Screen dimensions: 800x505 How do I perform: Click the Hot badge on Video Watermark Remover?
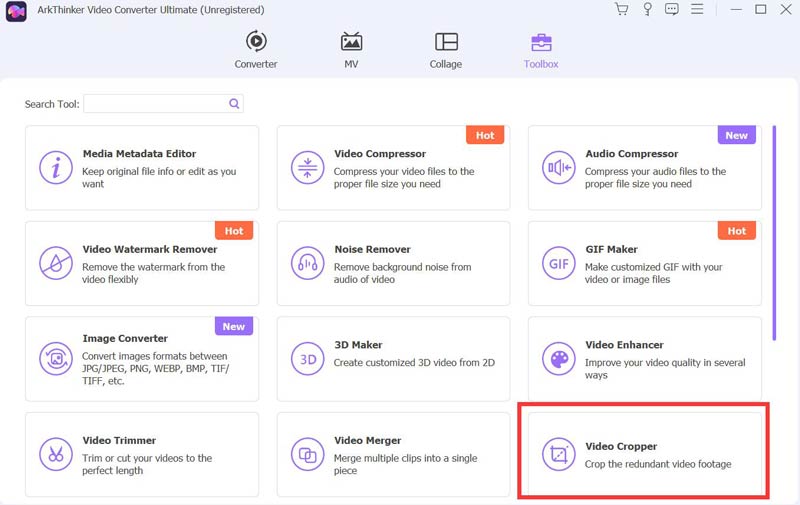click(x=234, y=231)
